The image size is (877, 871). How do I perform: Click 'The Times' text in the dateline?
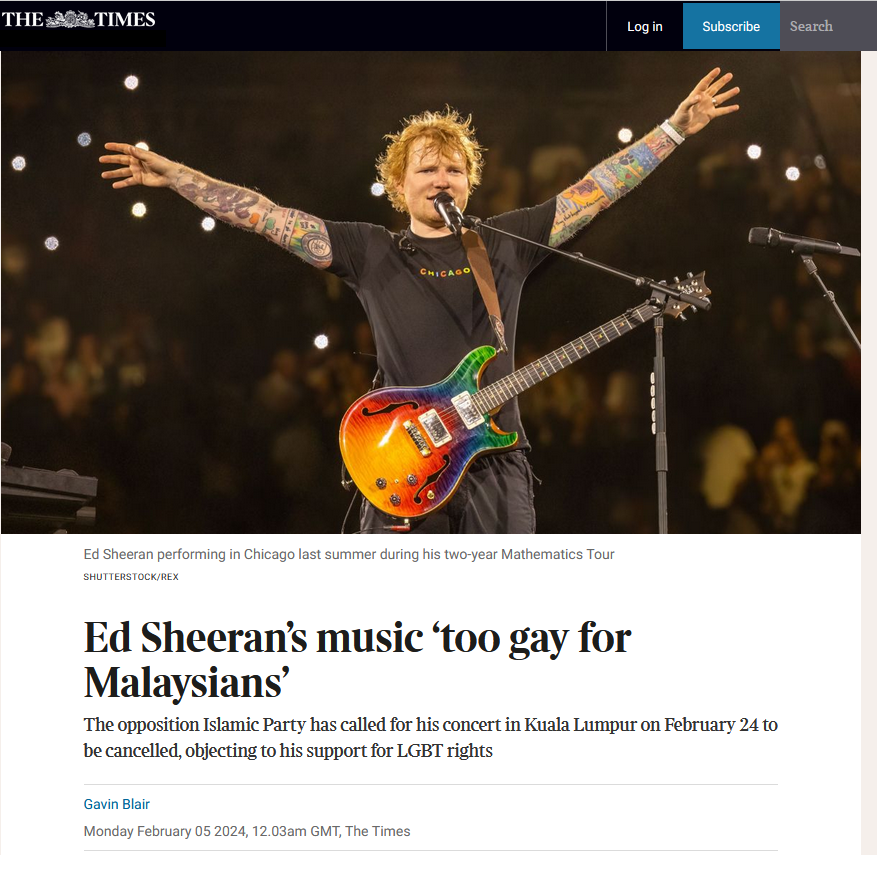click(x=378, y=831)
